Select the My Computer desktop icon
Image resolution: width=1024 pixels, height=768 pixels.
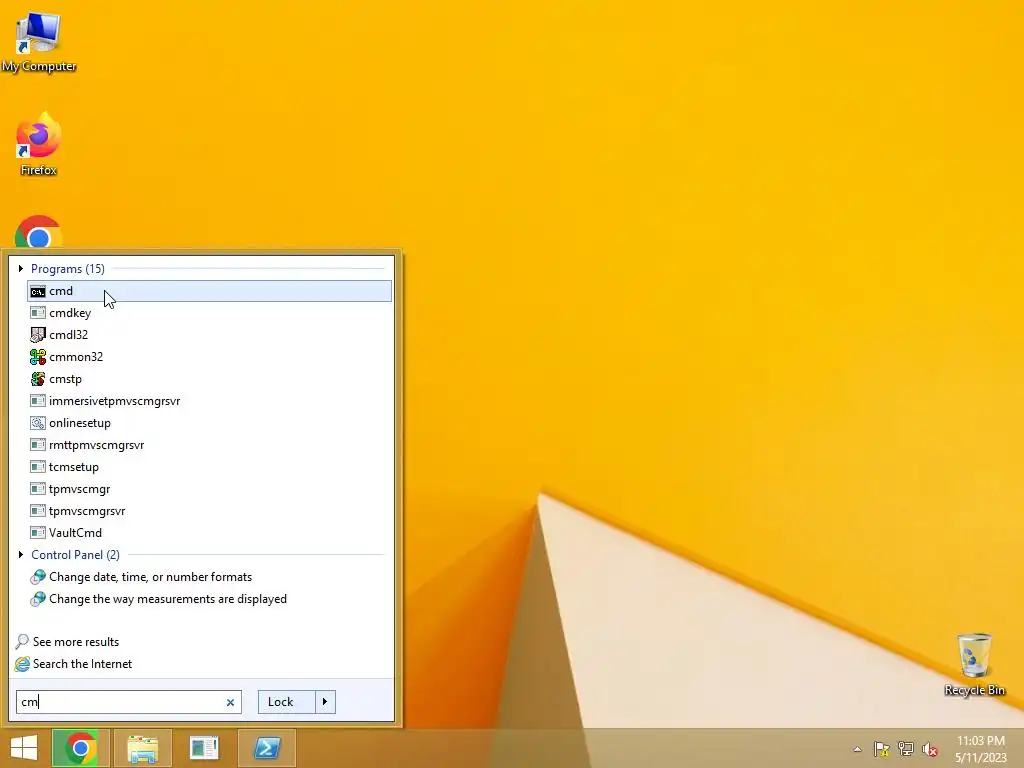coord(39,42)
